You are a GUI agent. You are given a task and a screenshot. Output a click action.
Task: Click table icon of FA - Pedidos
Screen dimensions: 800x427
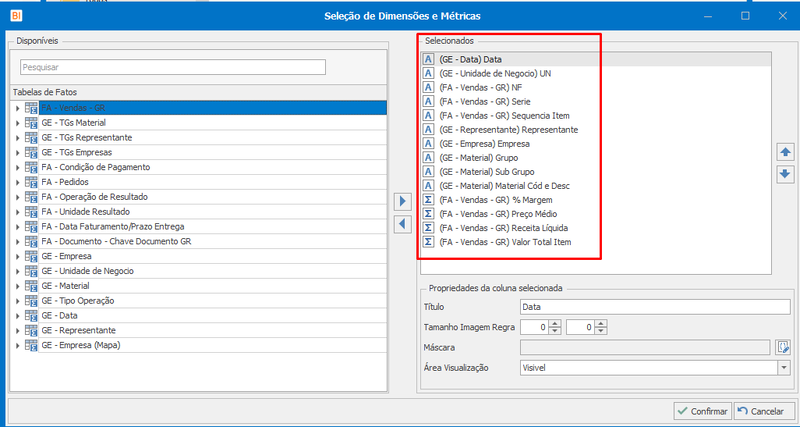[31, 182]
